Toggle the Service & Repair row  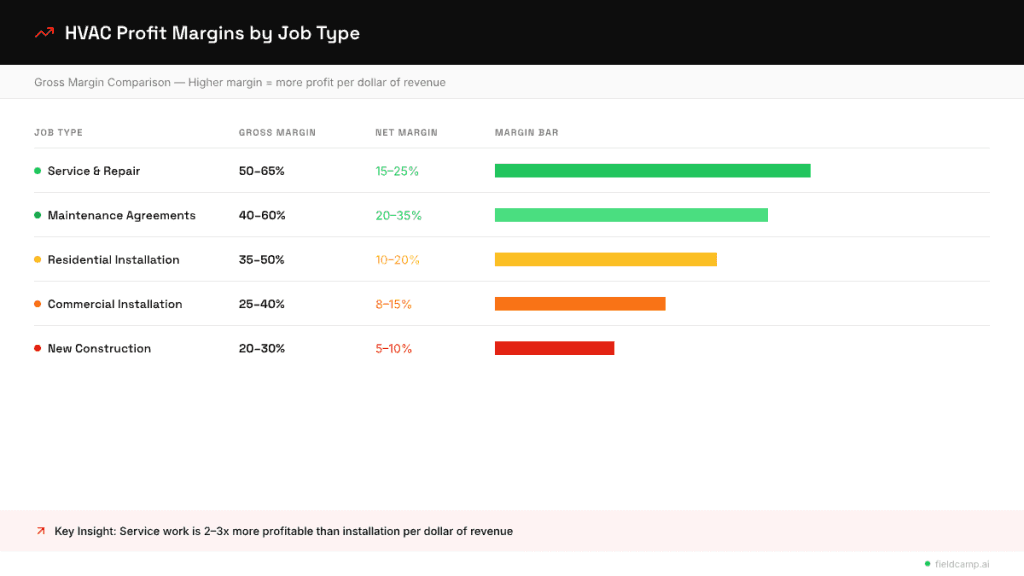tap(94, 170)
